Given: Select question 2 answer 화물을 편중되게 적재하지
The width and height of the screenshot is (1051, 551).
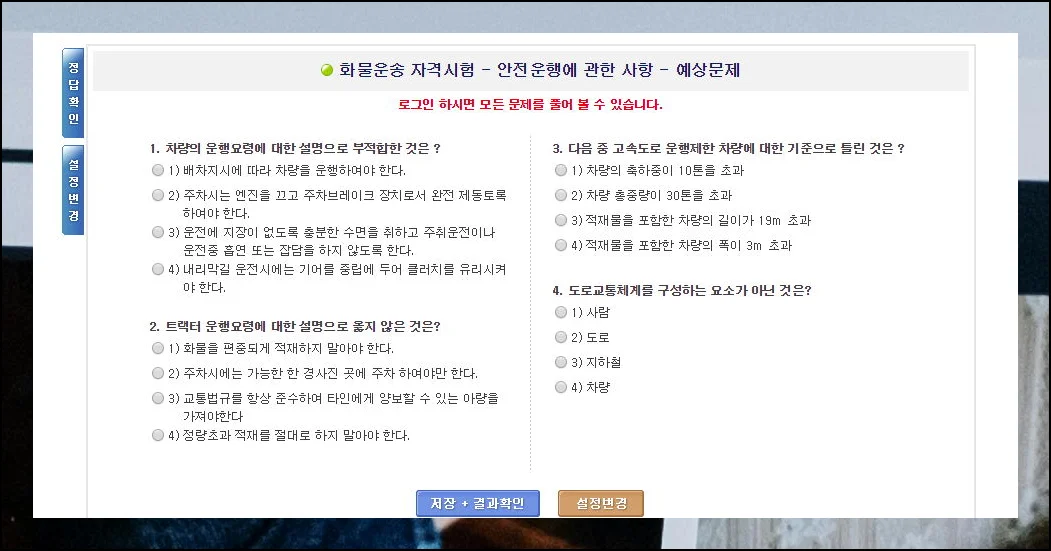Looking at the screenshot, I should 158,348.
